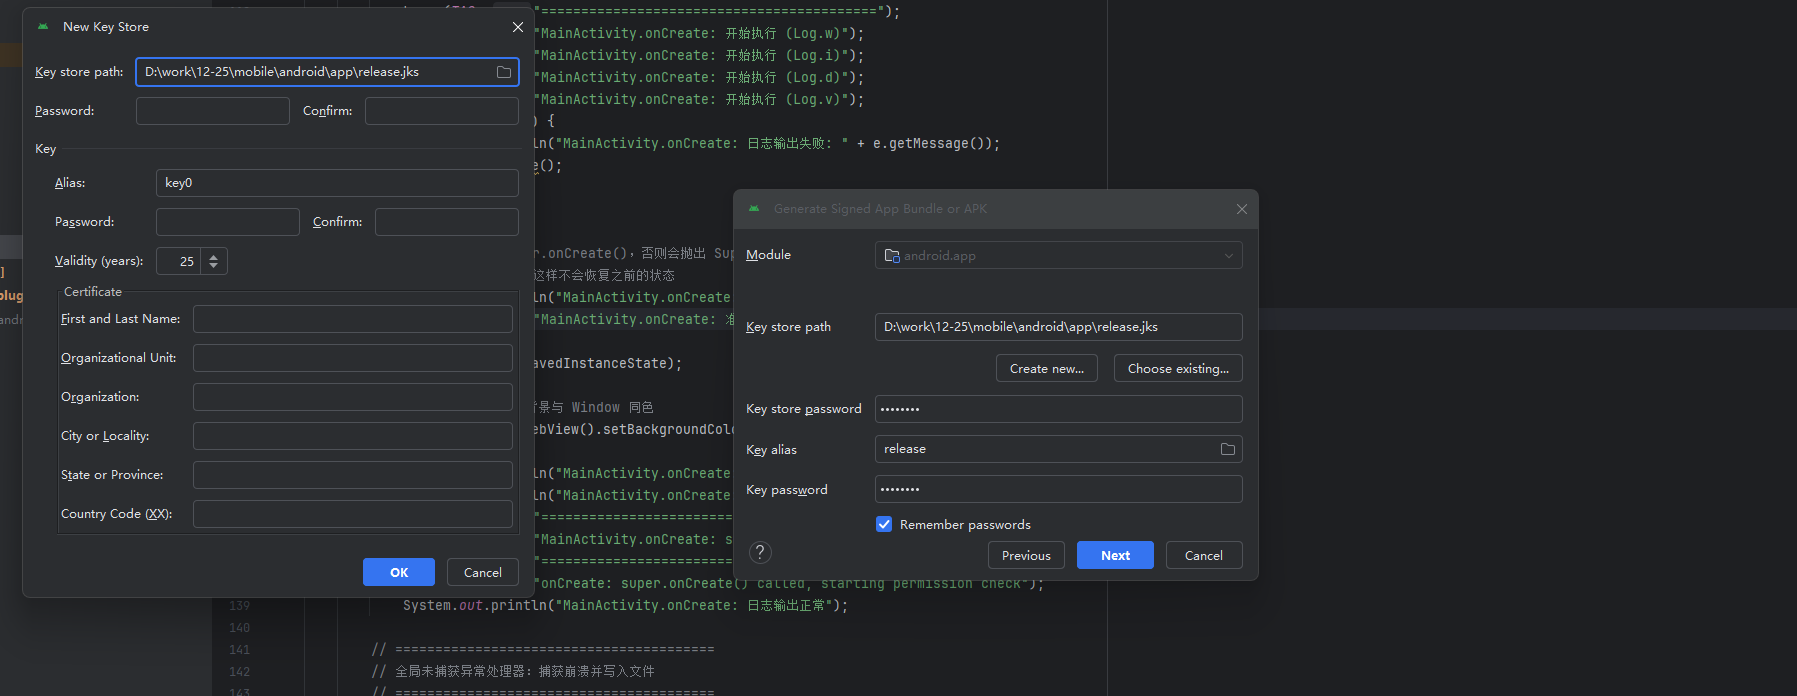Focus the key store Confirm password field
The width and height of the screenshot is (1797, 696).
(x=442, y=111)
